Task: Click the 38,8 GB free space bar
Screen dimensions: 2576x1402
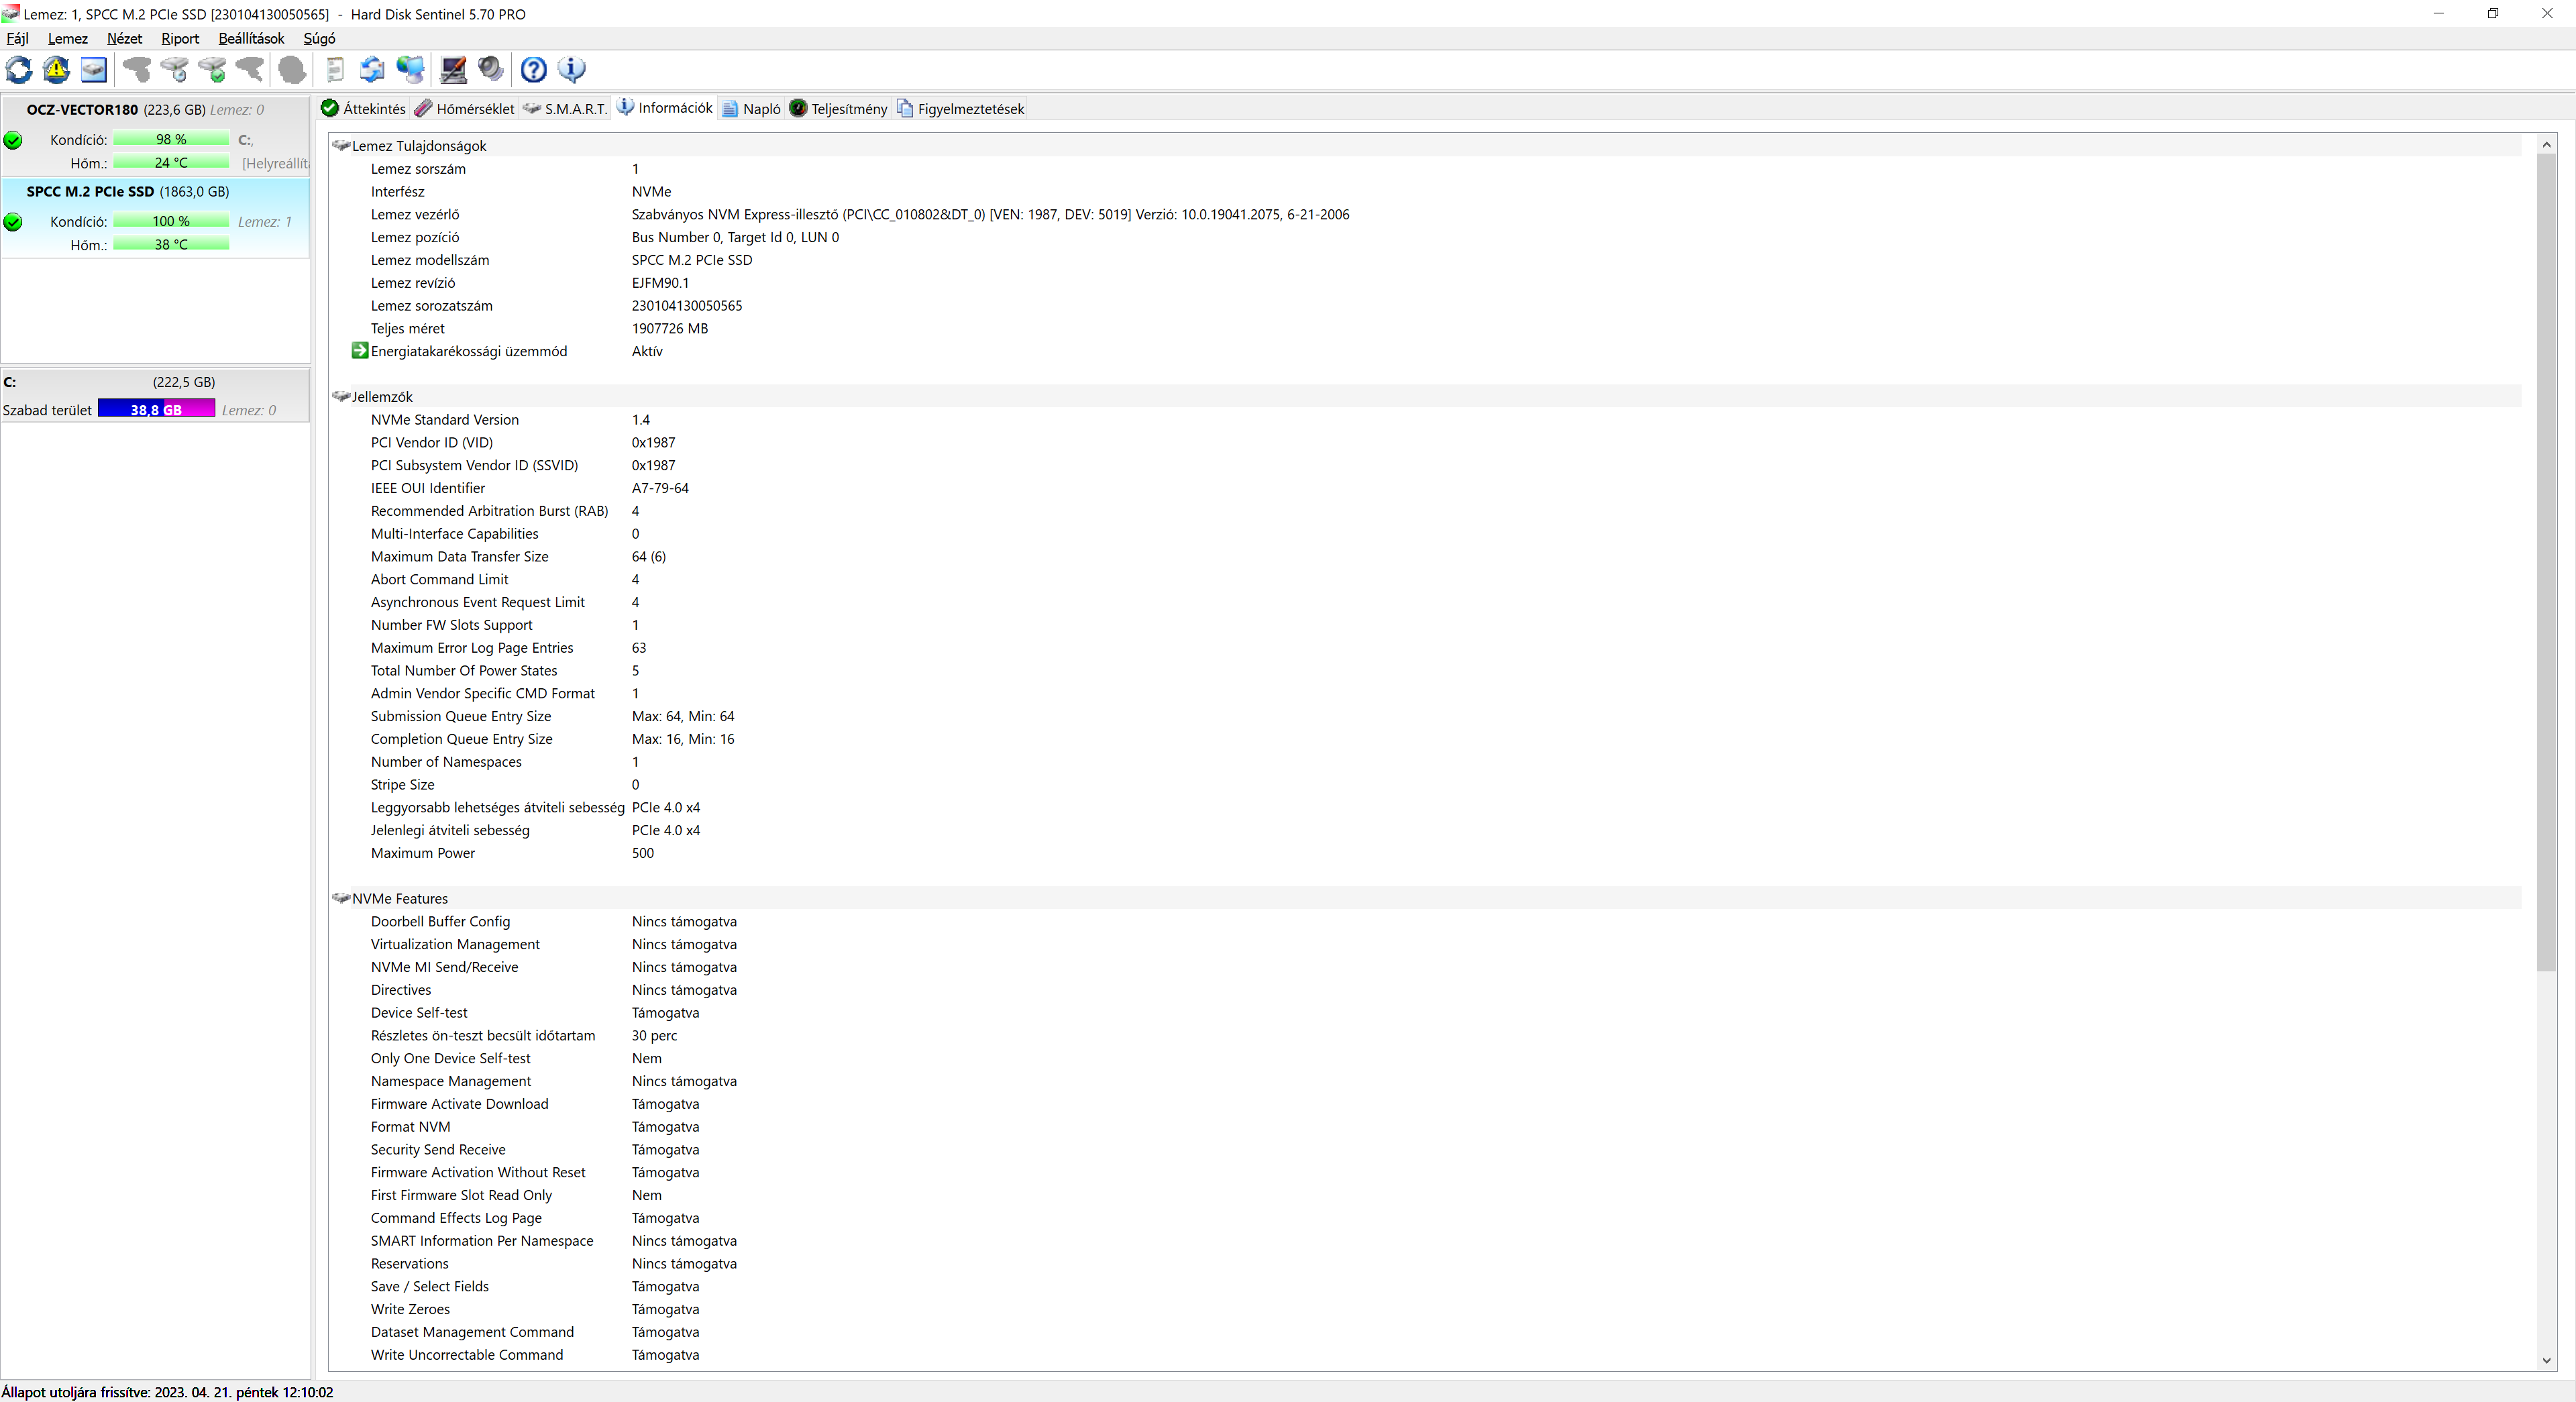Action: tap(156, 410)
